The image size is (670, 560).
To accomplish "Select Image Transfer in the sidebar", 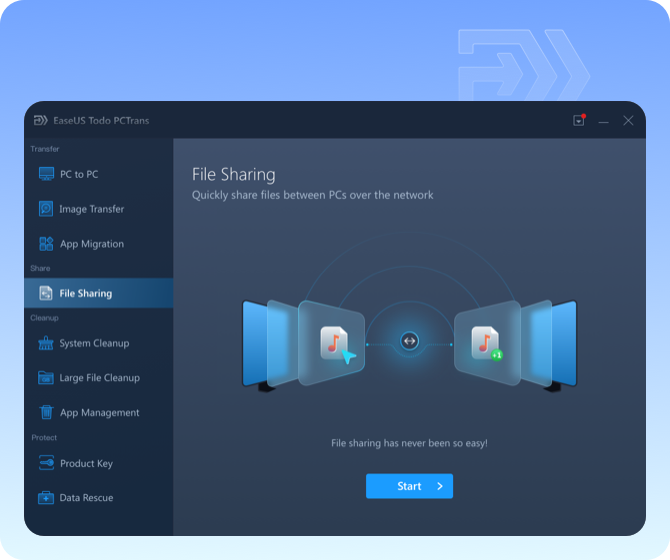I will tap(99, 209).
